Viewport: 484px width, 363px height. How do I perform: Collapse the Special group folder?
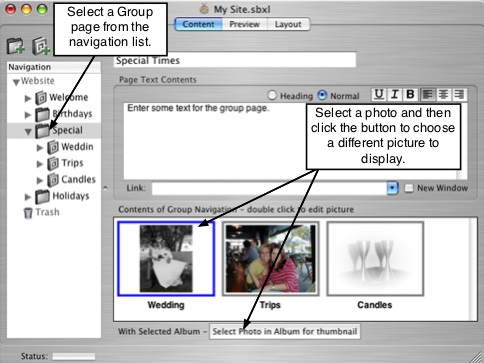pos(28,132)
